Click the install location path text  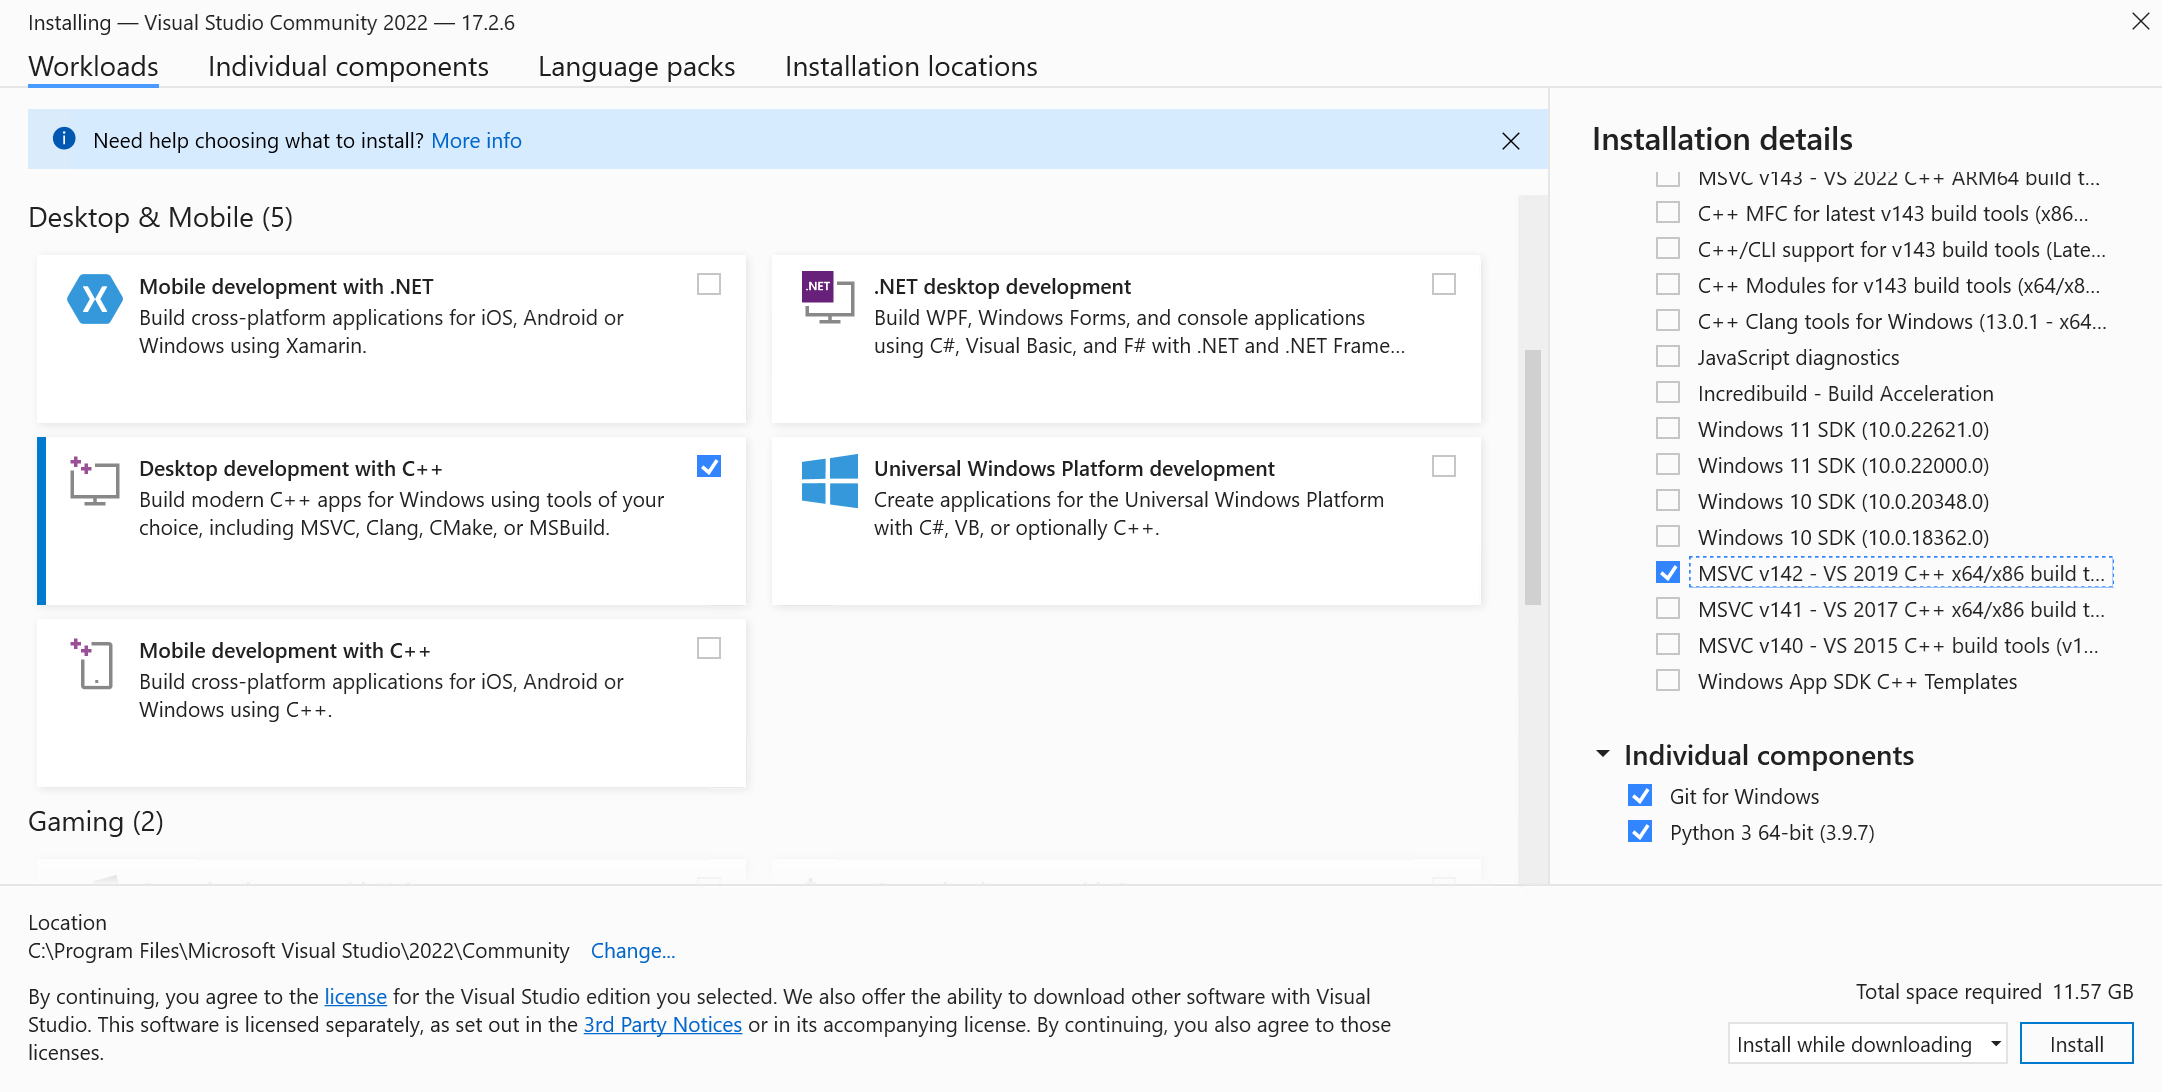299,950
